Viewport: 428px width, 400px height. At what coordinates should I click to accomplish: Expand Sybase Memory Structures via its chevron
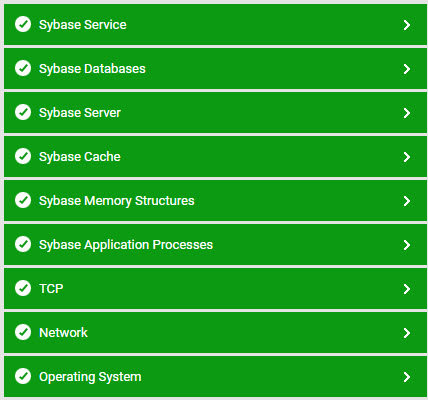pos(407,201)
